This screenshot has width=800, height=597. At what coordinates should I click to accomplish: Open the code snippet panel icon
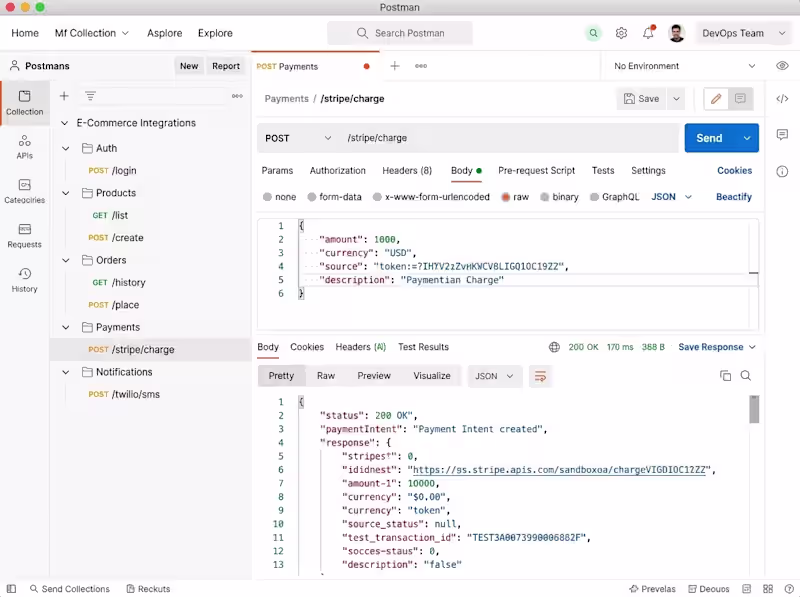tap(782, 98)
